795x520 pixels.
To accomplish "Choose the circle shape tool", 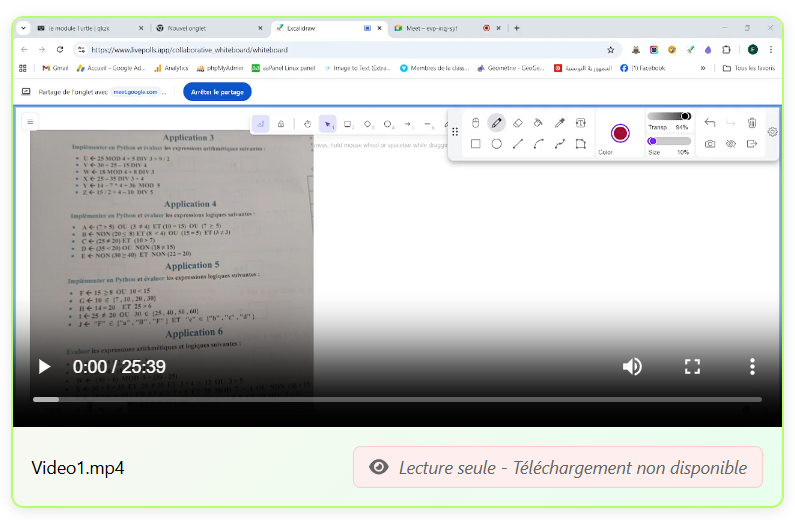I will [x=496, y=144].
